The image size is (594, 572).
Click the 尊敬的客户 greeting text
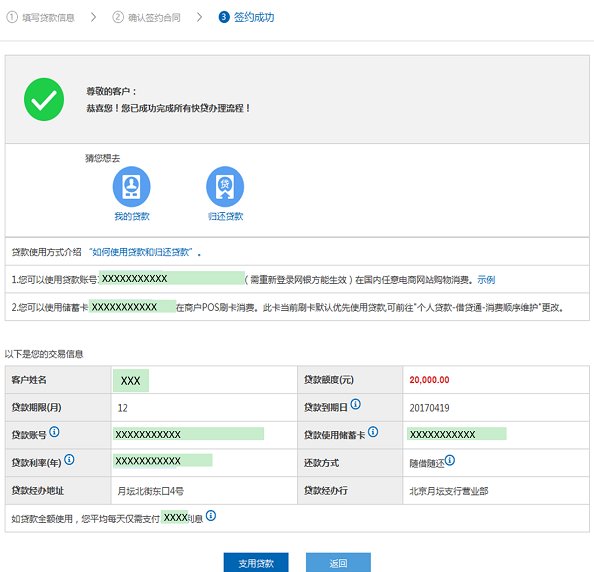111,91
